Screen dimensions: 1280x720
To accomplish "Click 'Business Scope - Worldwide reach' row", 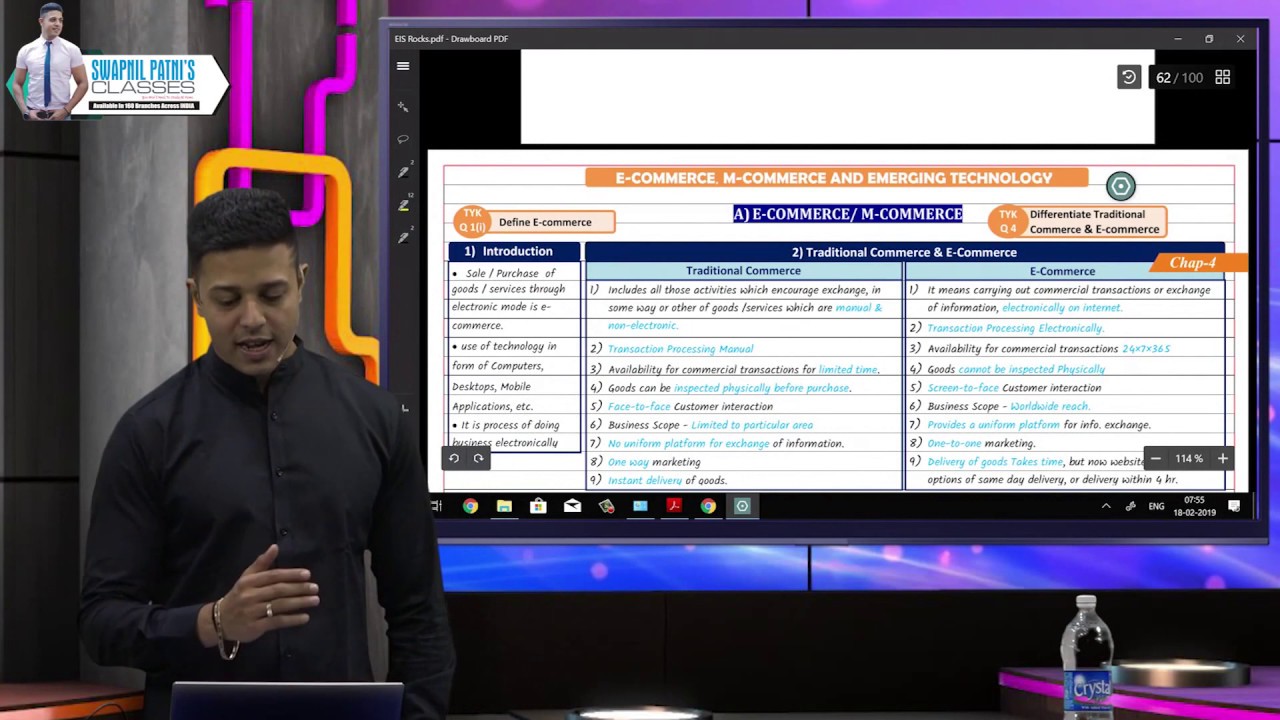I will 1008,406.
